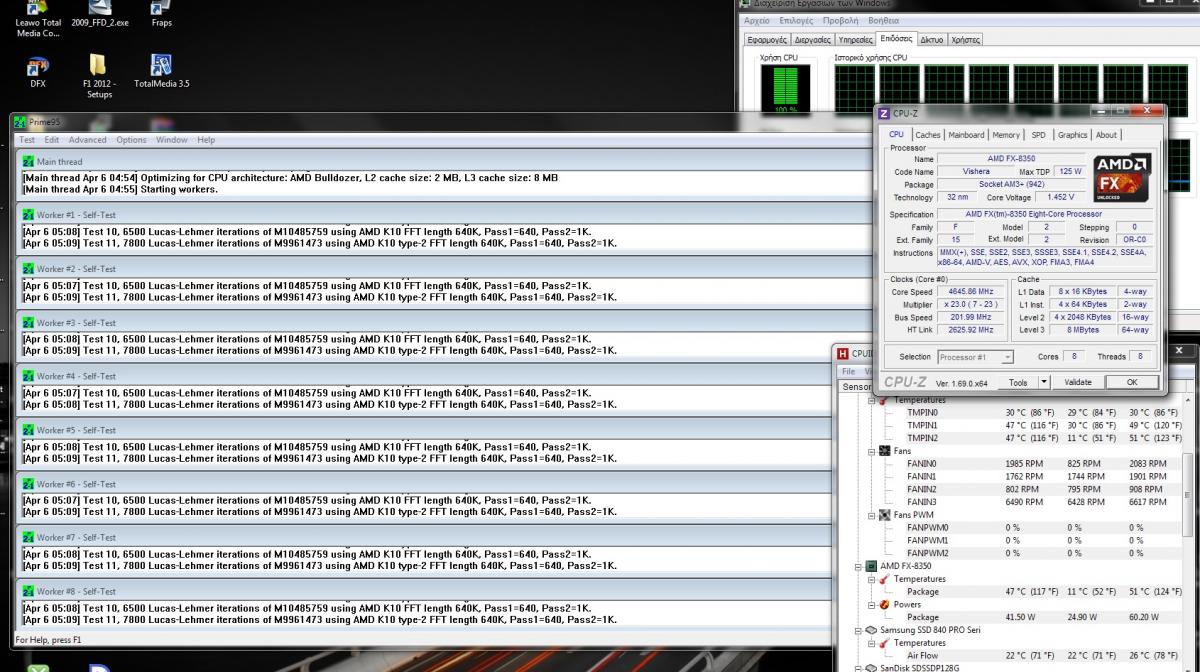Open the Δίκτυο tab in Task Manager
Viewport: 1200px width, 672px height.
point(931,40)
